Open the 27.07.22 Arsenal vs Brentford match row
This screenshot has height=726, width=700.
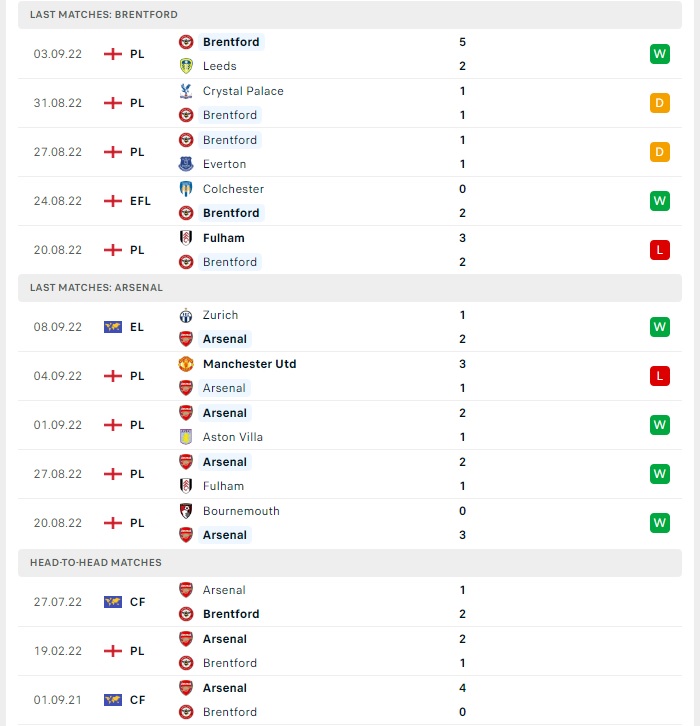pyautogui.click(x=350, y=602)
